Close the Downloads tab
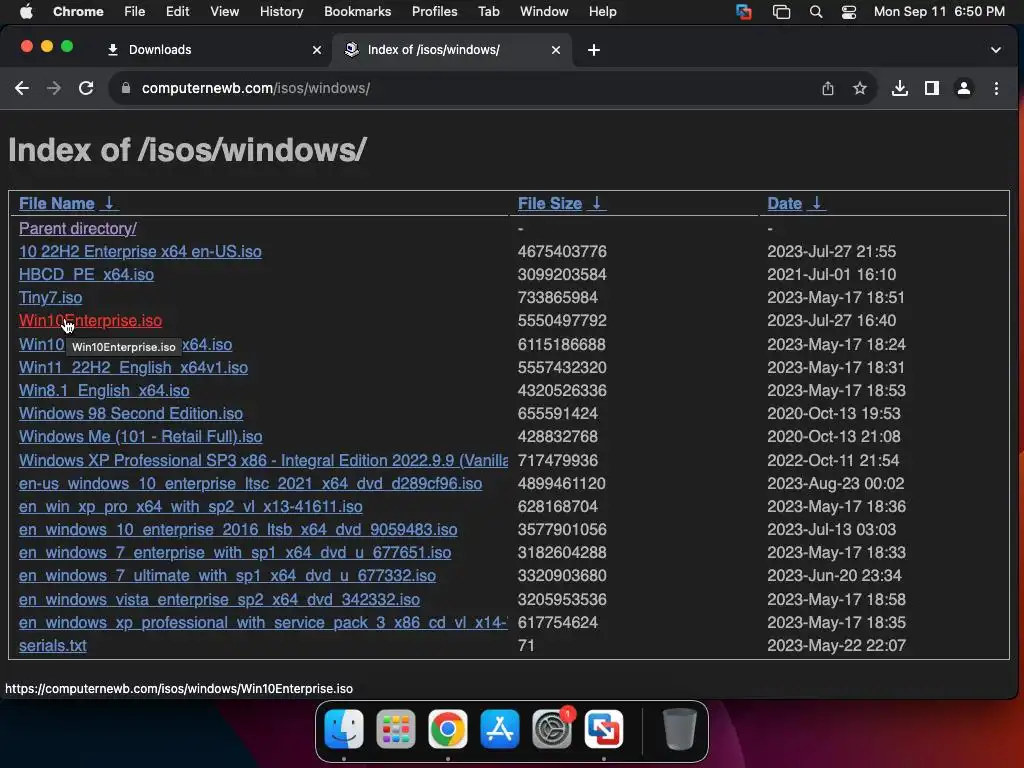This screenshot has height=768, width=1024. 317,50
